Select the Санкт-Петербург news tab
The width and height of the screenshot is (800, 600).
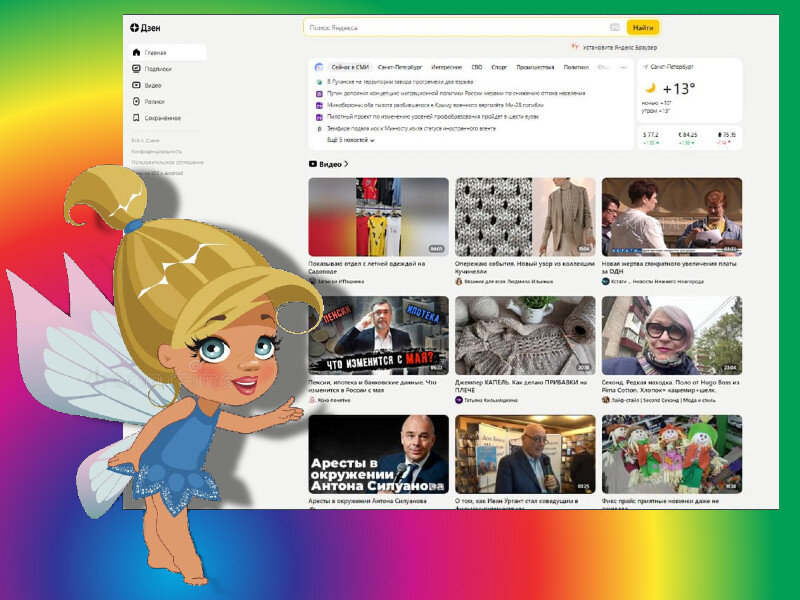400,67
